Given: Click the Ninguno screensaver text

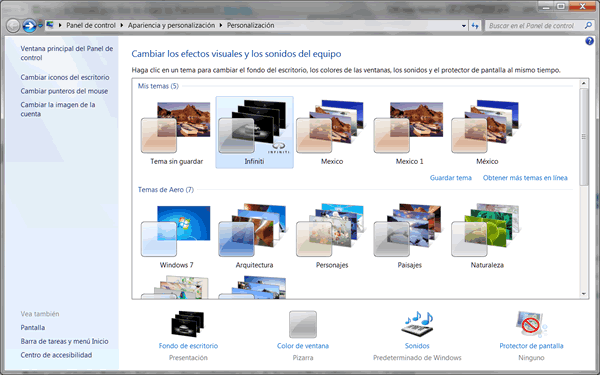Looking at the screenshot, I should click(531, 358).
